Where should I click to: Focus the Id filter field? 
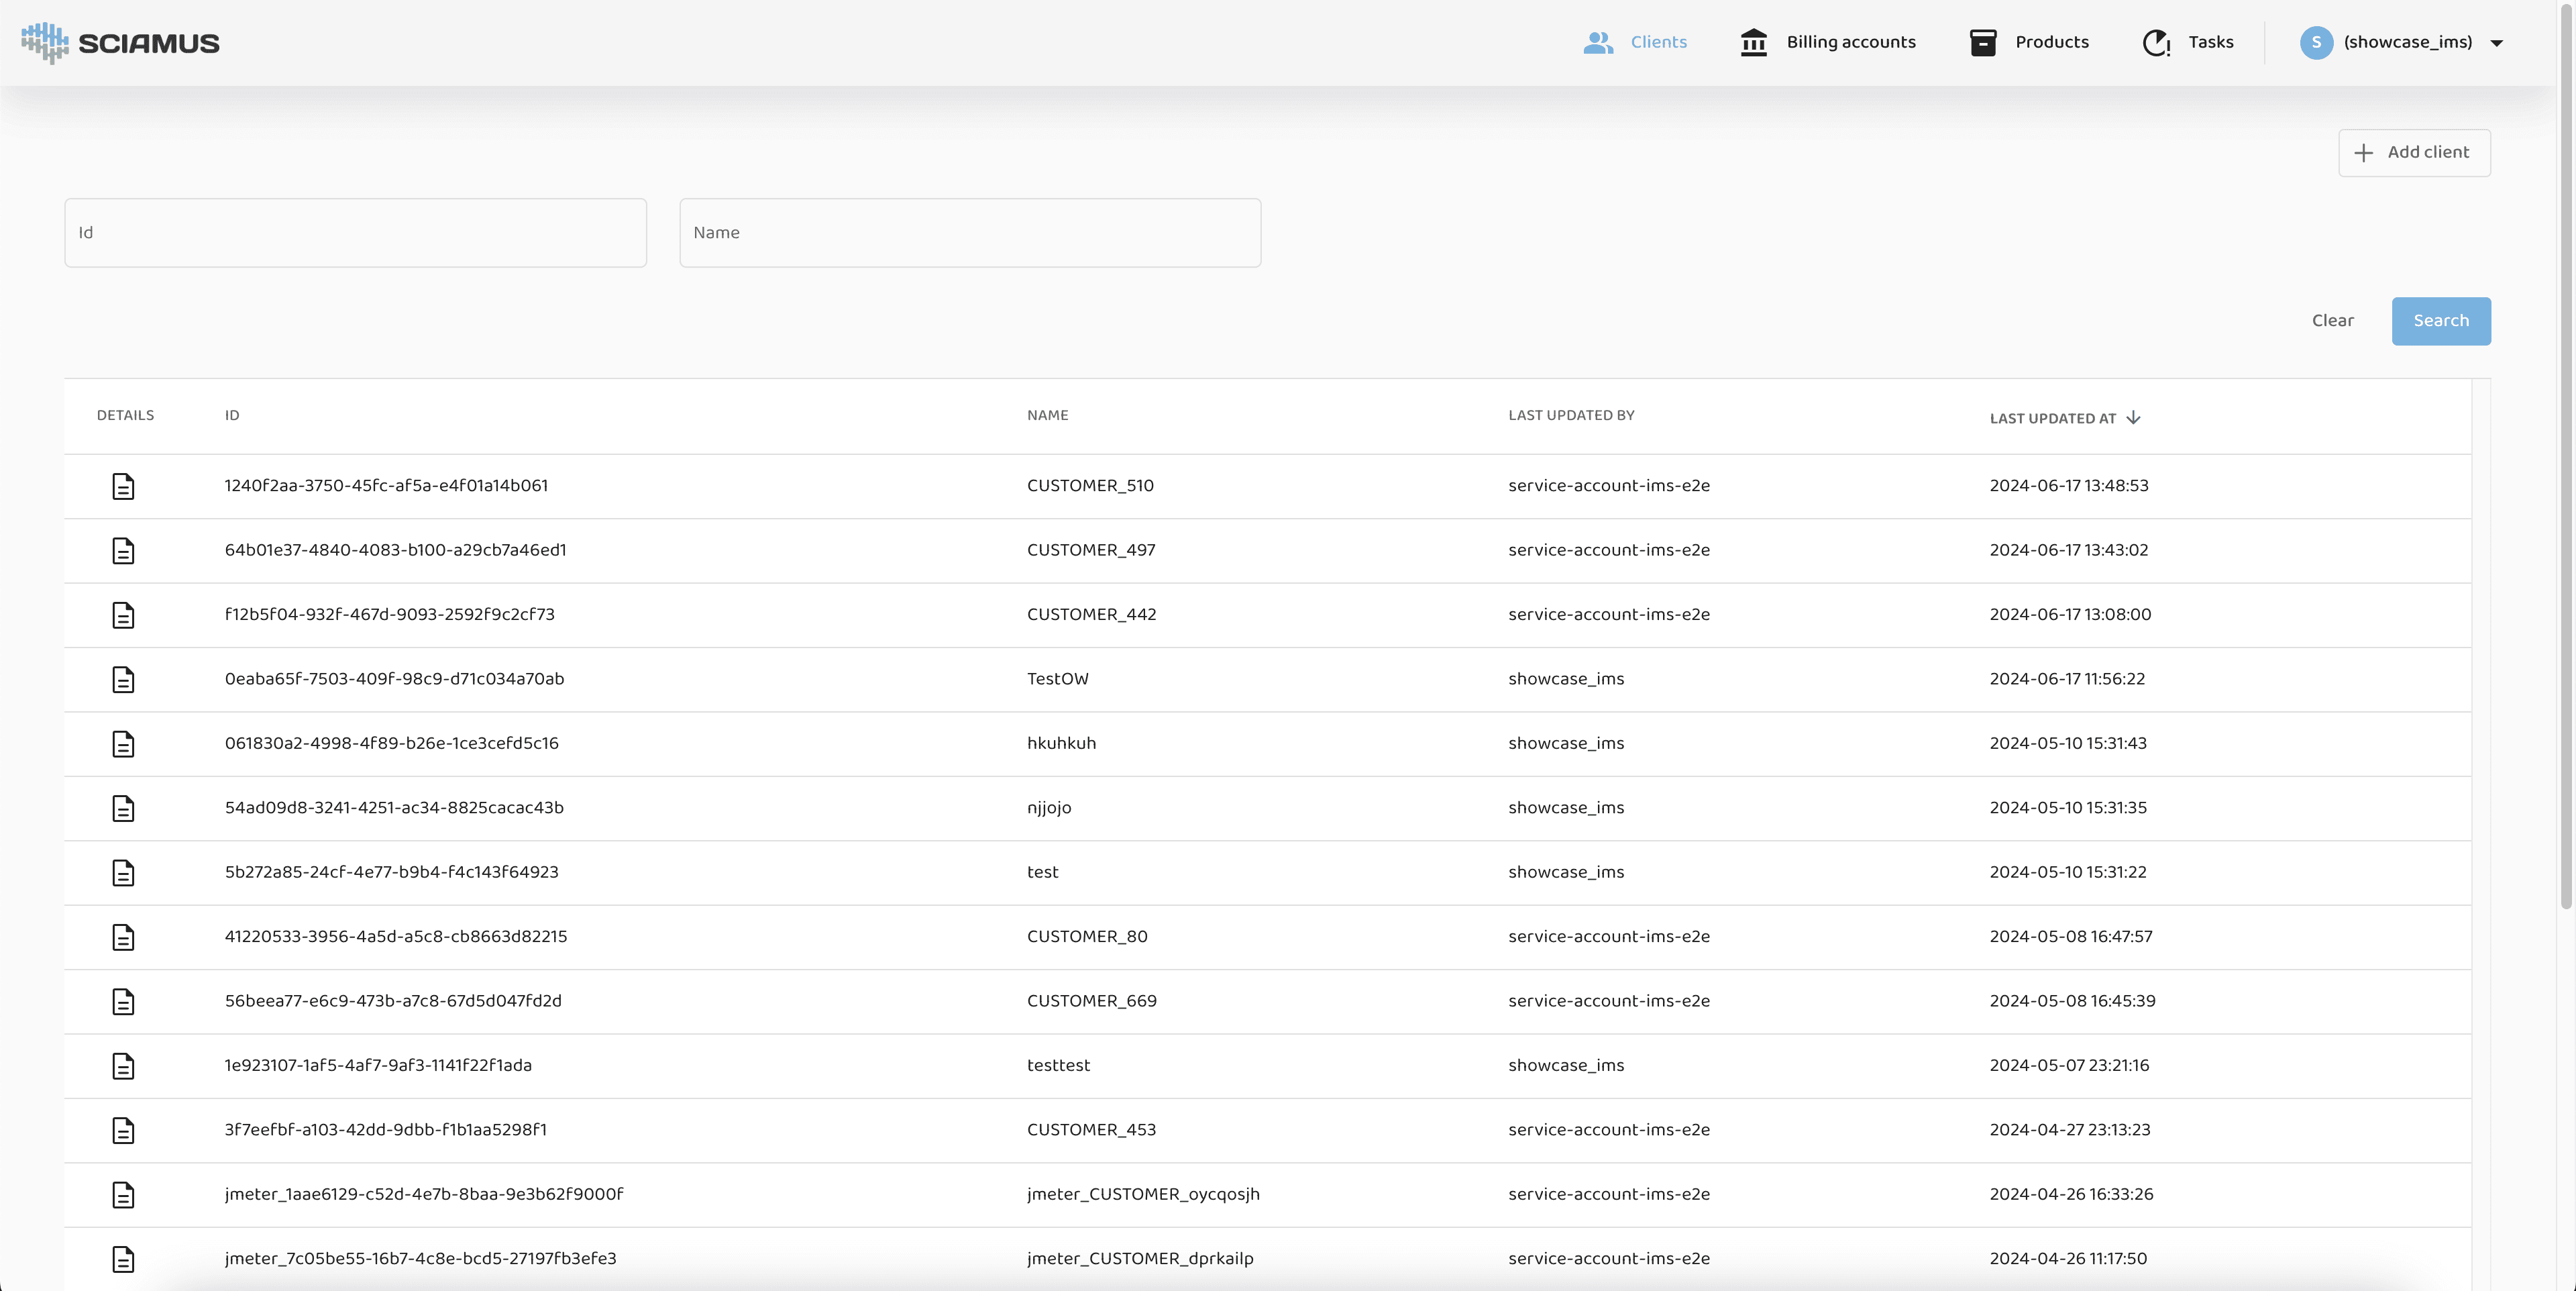pos(355,233)
